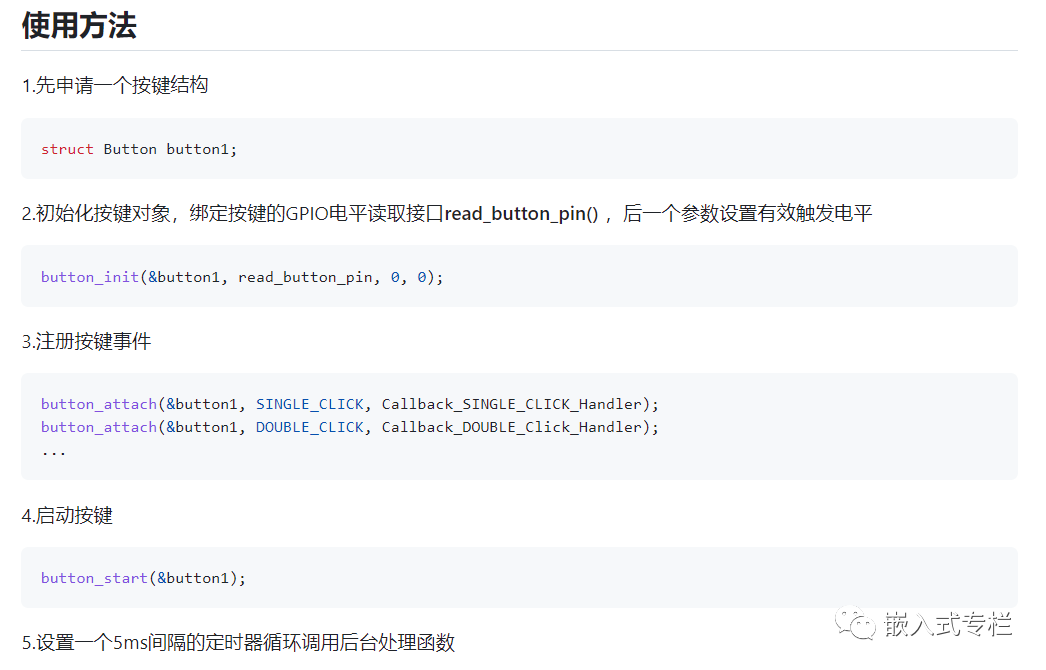Select the &button1 argument in button_start call
Image resolution: width=1046 pixels, height=670 pixels.
[193, 578]
